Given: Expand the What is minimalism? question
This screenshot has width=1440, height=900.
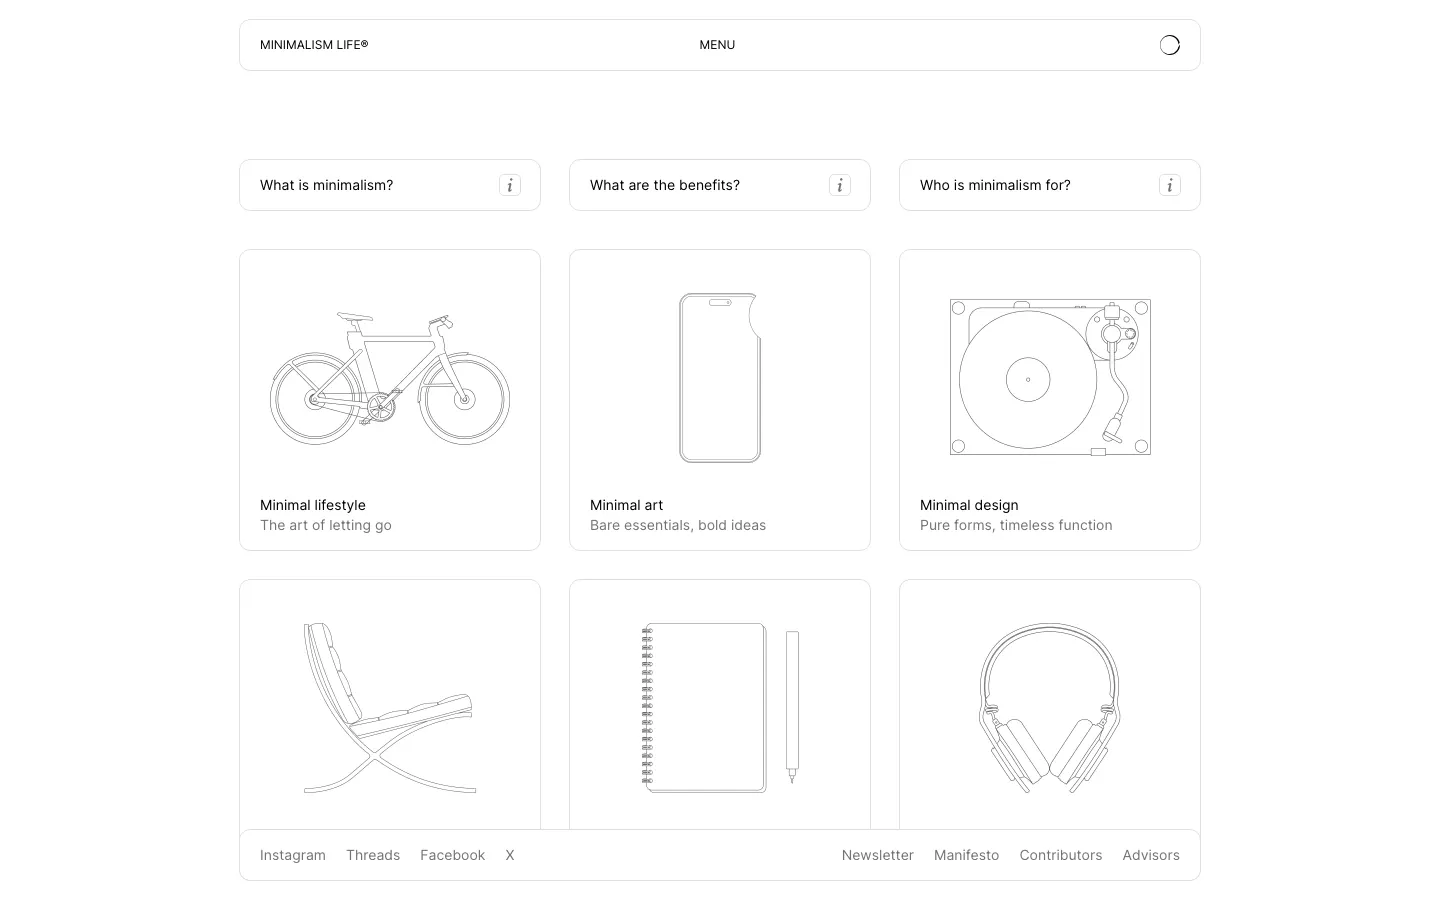Looking at the screenshot, I should point(327,185).
